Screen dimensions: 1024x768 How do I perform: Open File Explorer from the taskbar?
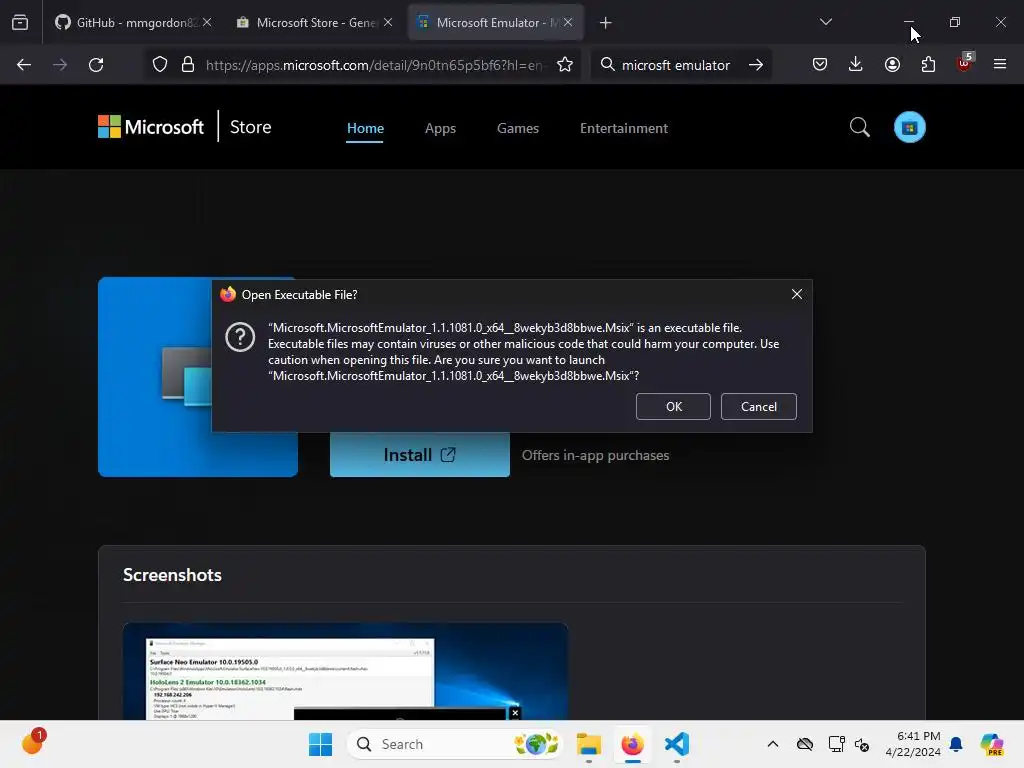588,744
